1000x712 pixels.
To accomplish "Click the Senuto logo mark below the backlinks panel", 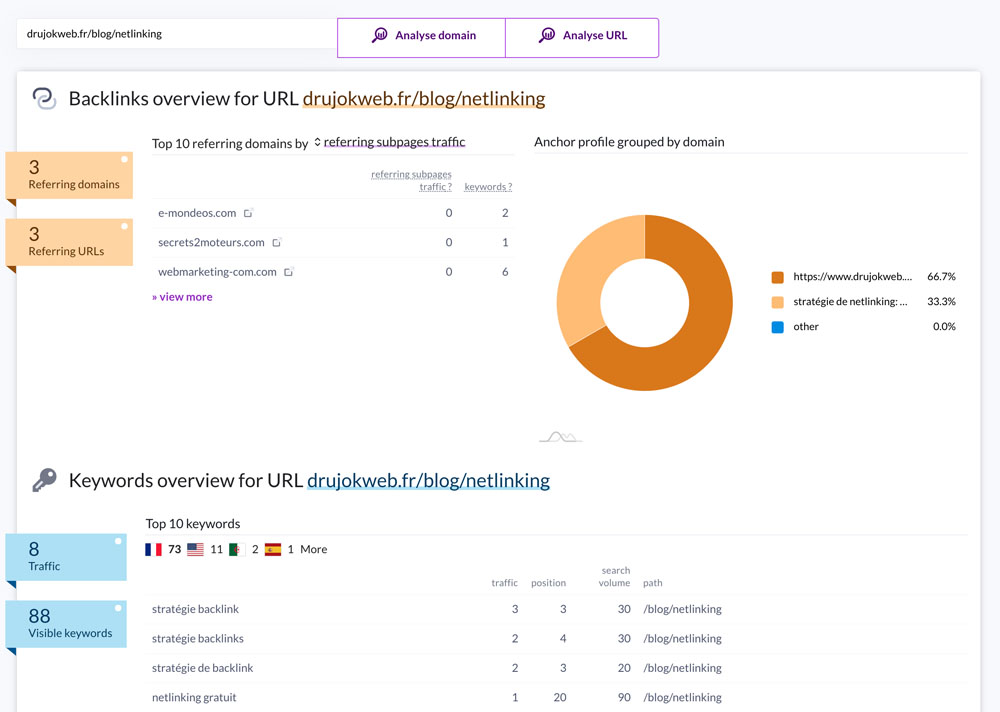I will coord(561,437).
